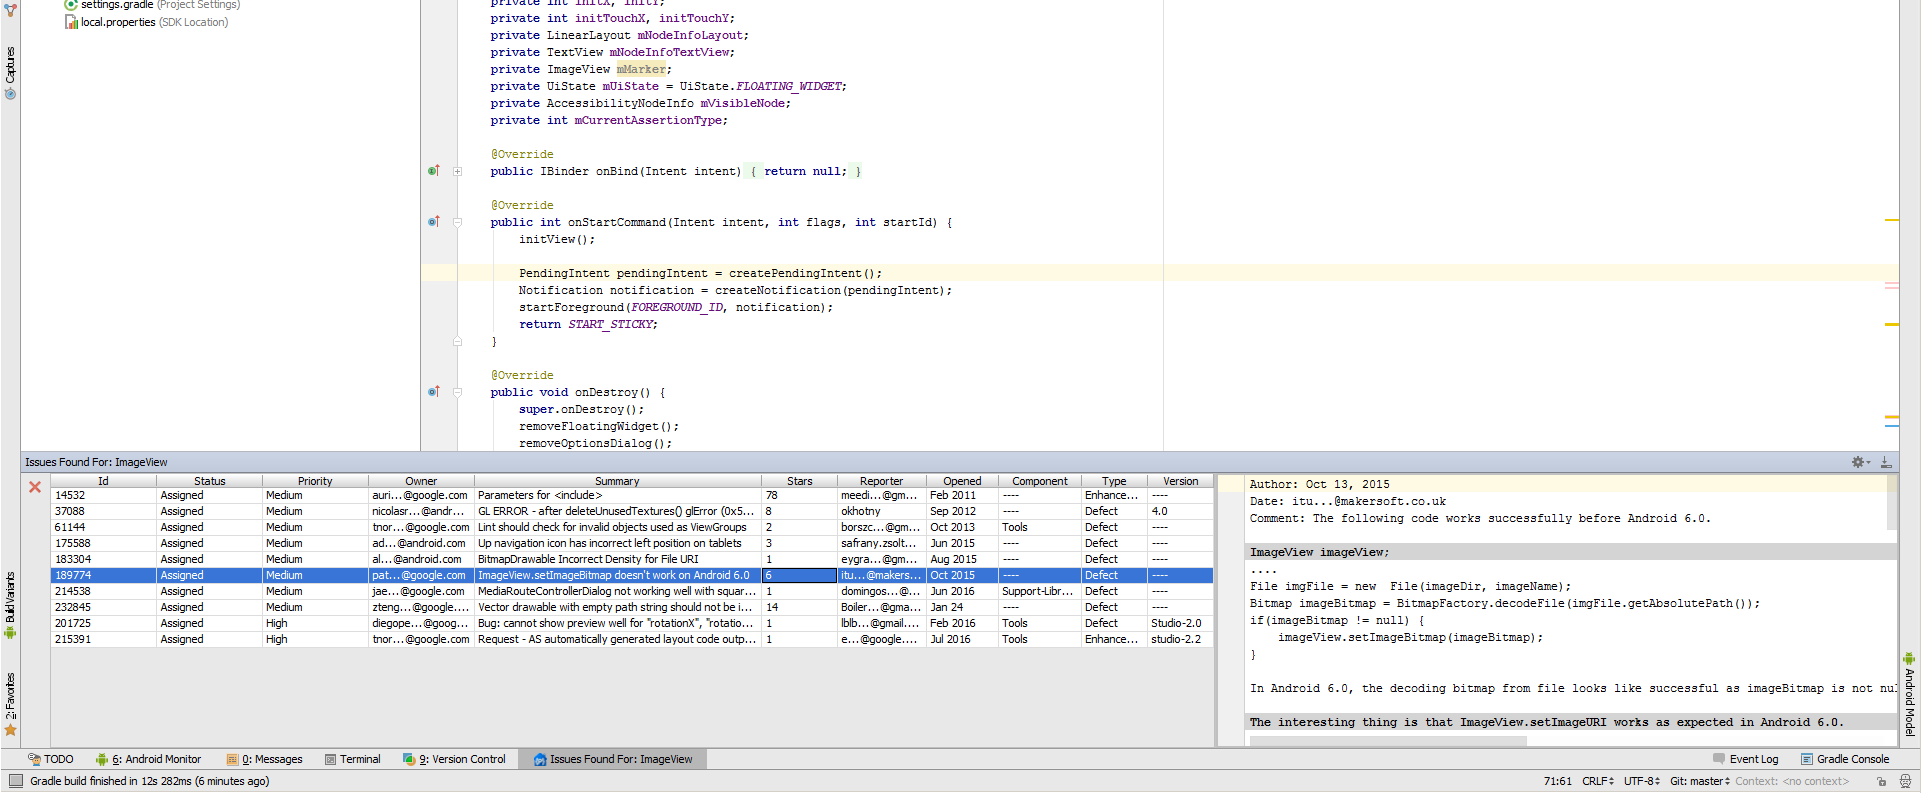Sort issues by the Id column header
This screenshot has width=1921, height=793.
(x=103, y=481)
